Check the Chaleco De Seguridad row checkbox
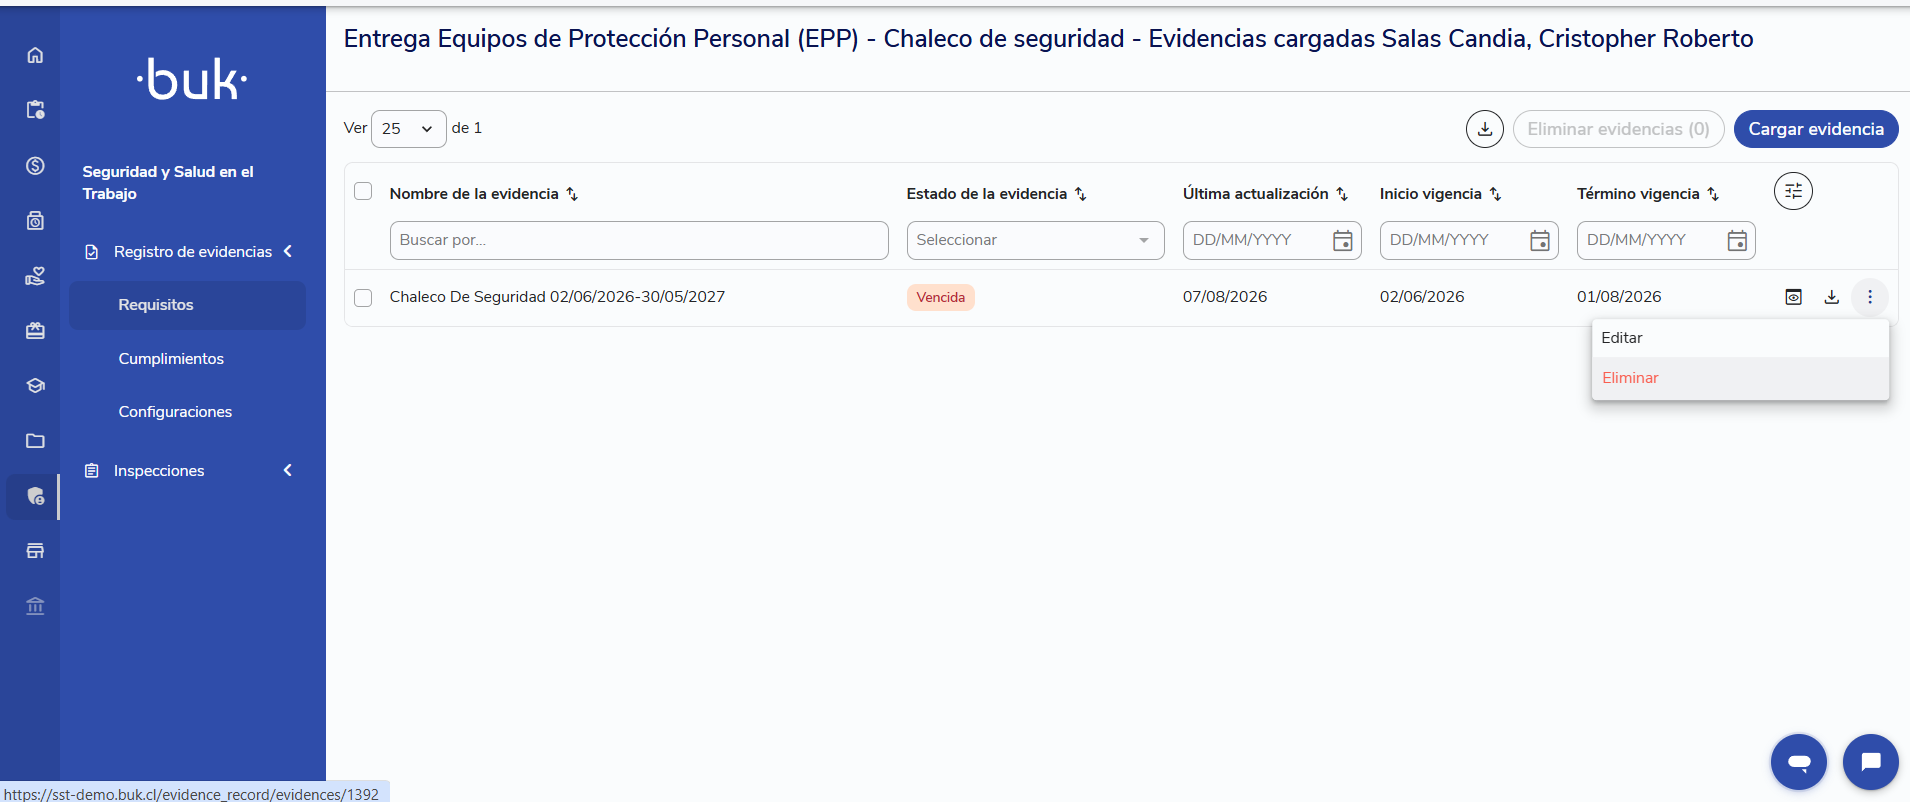Screen dimensions: 1910x802 tap(363, 298)
